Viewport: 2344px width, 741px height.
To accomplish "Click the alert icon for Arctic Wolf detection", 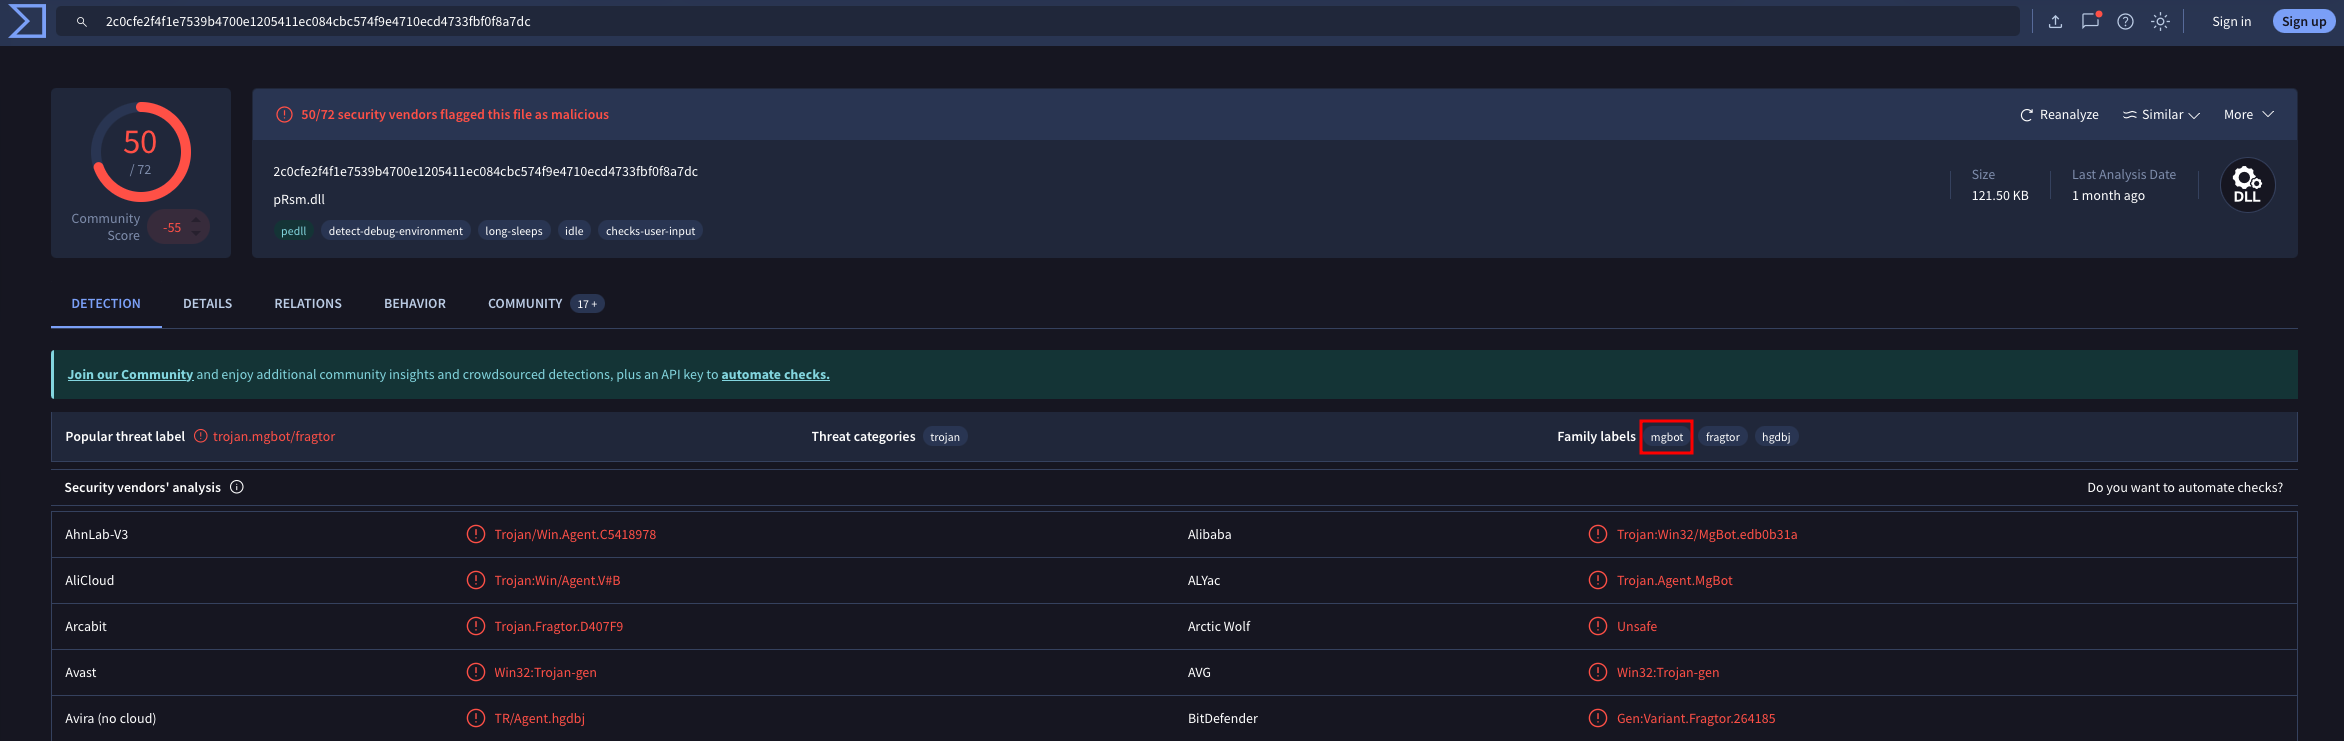I will (1598, 626).
